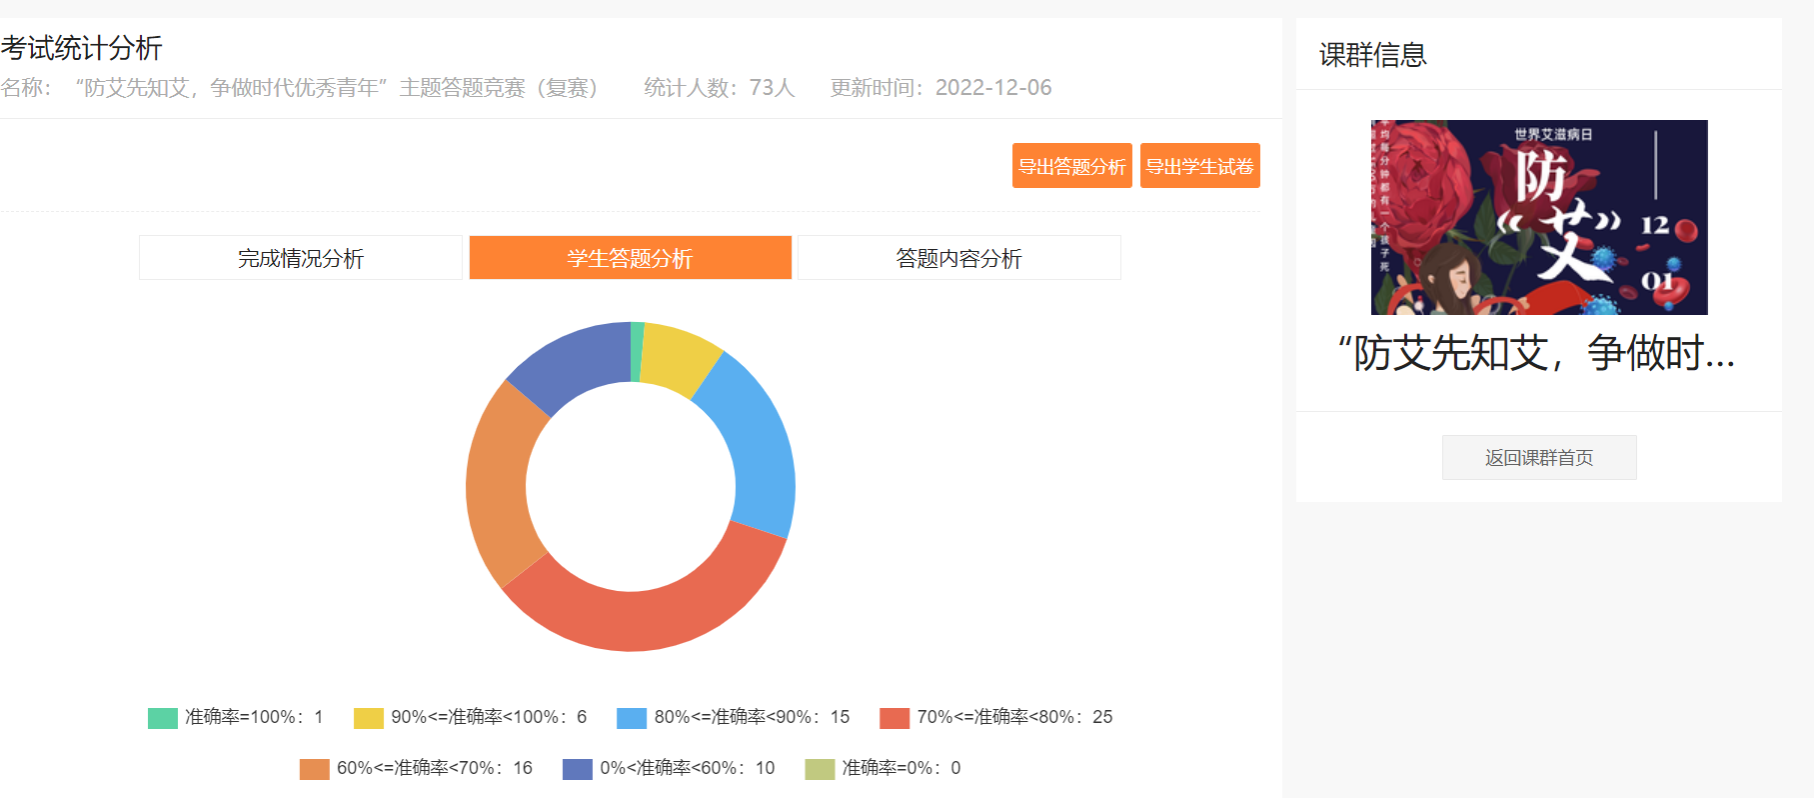1814x798 pixels.
Task: Open the World AIDS Day course thumbnail
Action: (x=1538, y=217)
